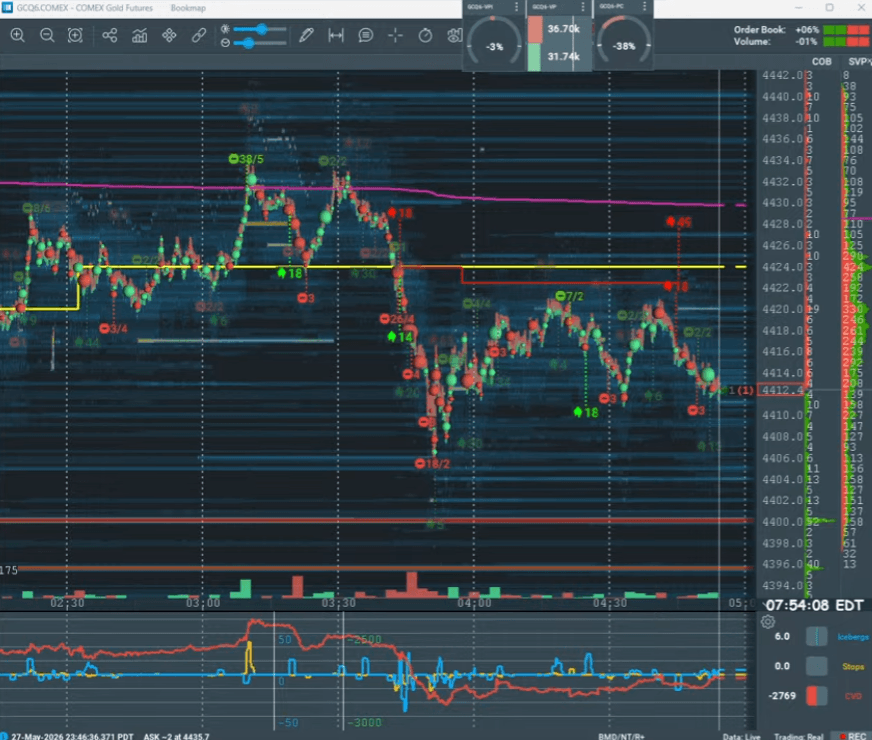Click the green 7/2 chart marker
This screenshot has width=872, height=740.
[x=569, y=296]
